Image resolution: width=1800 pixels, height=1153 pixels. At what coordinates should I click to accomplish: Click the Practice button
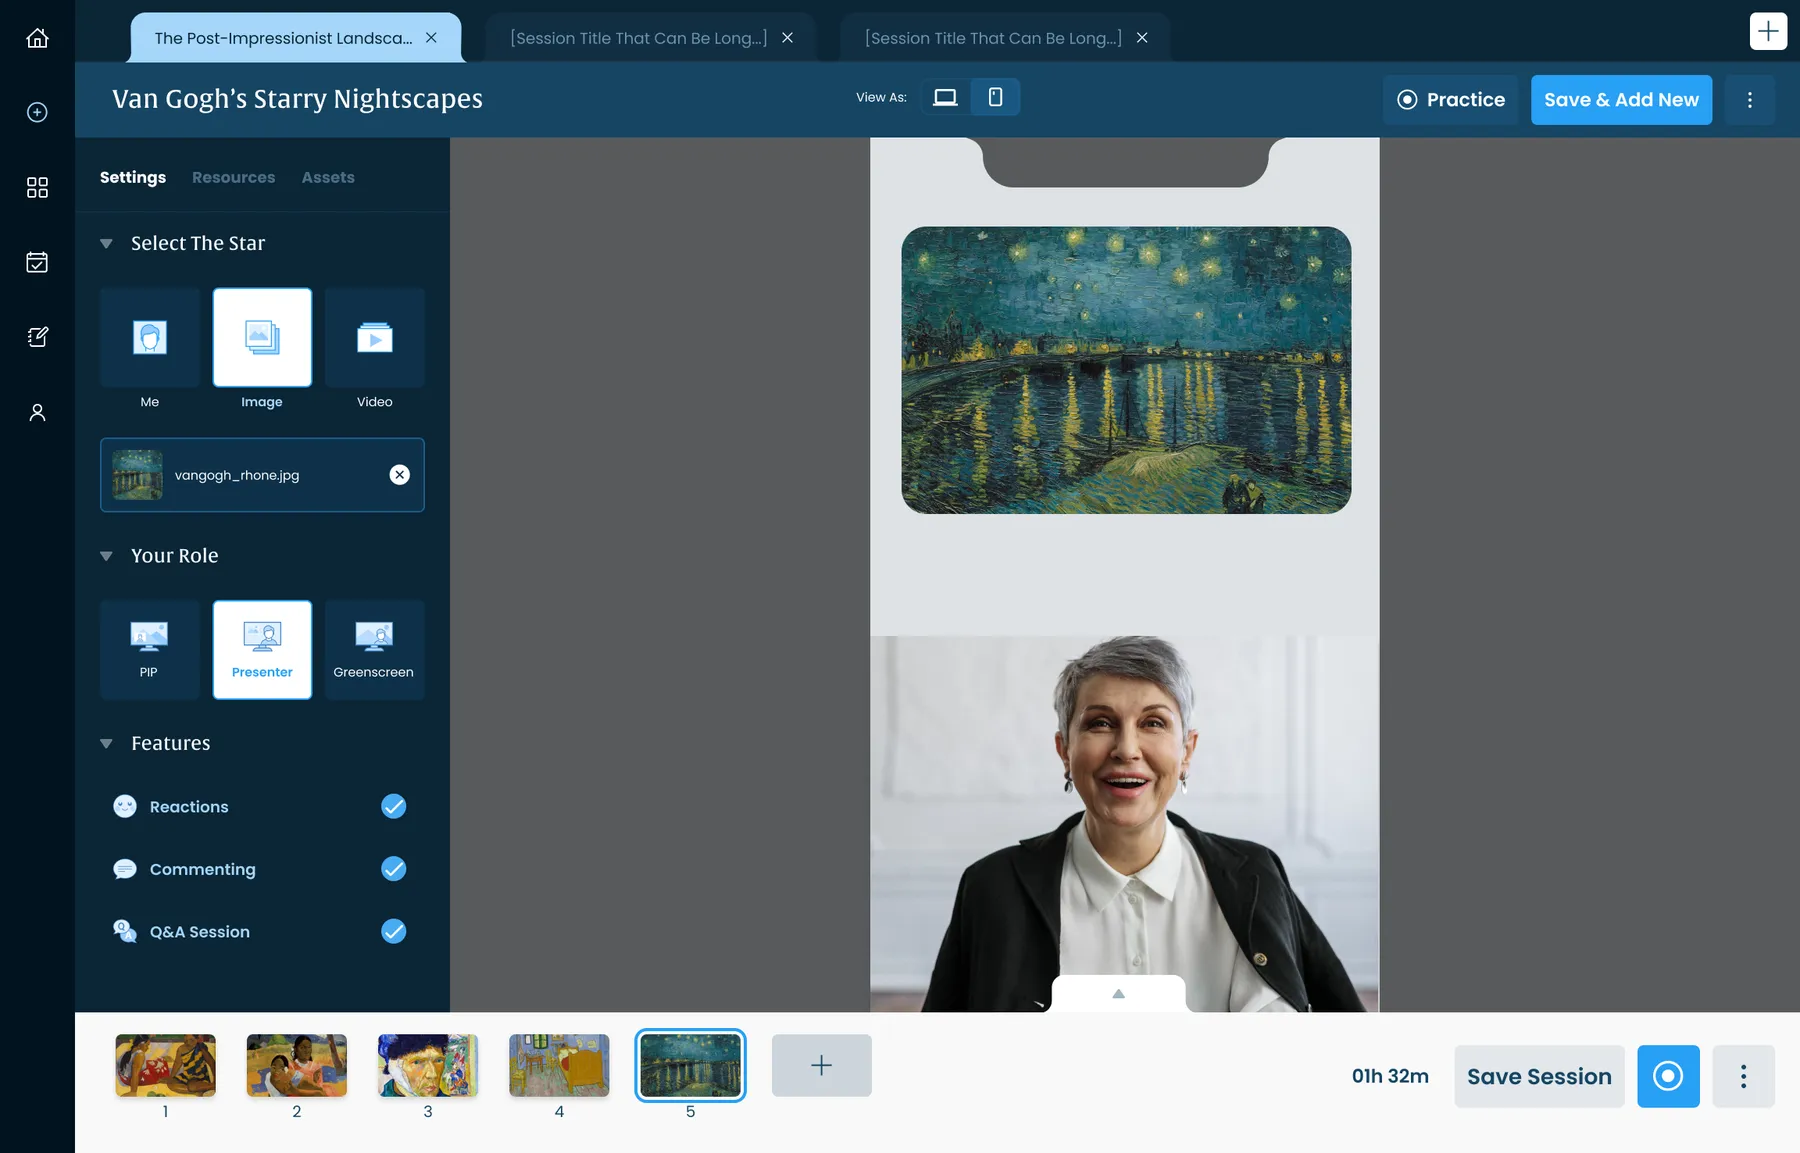click(1450, 100)
